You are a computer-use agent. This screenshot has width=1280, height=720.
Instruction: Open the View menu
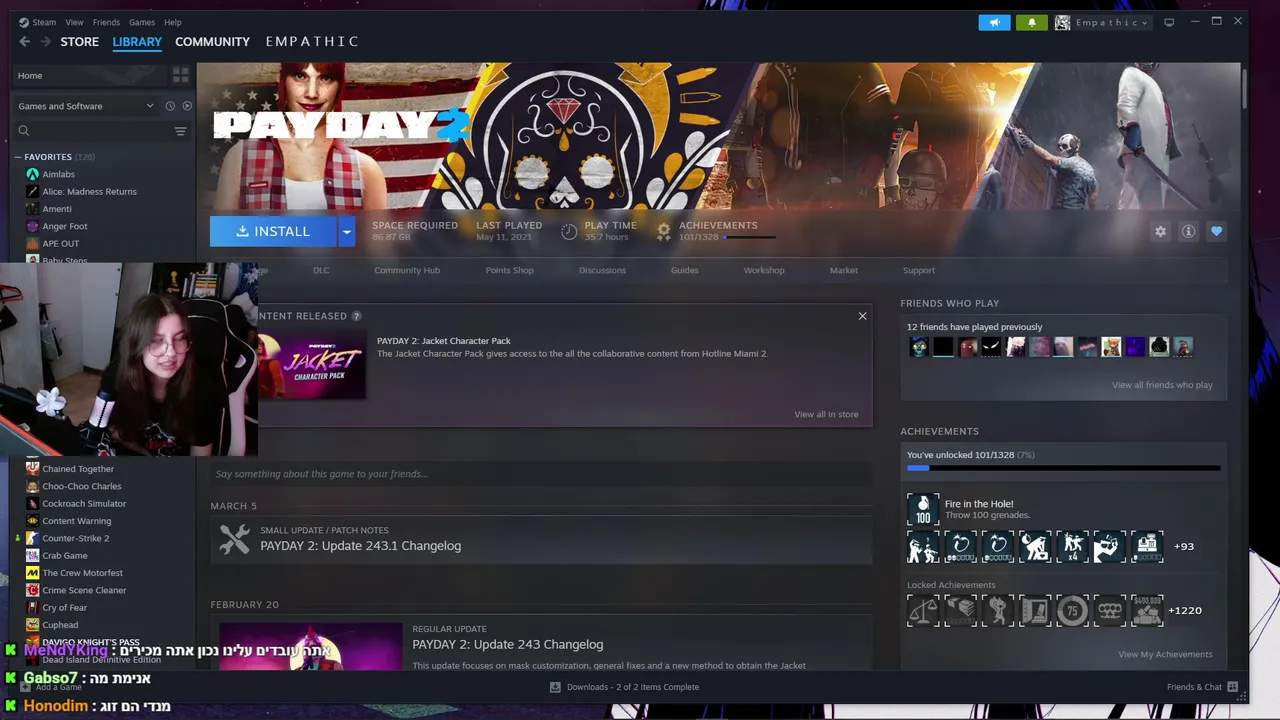pos(74,22)
